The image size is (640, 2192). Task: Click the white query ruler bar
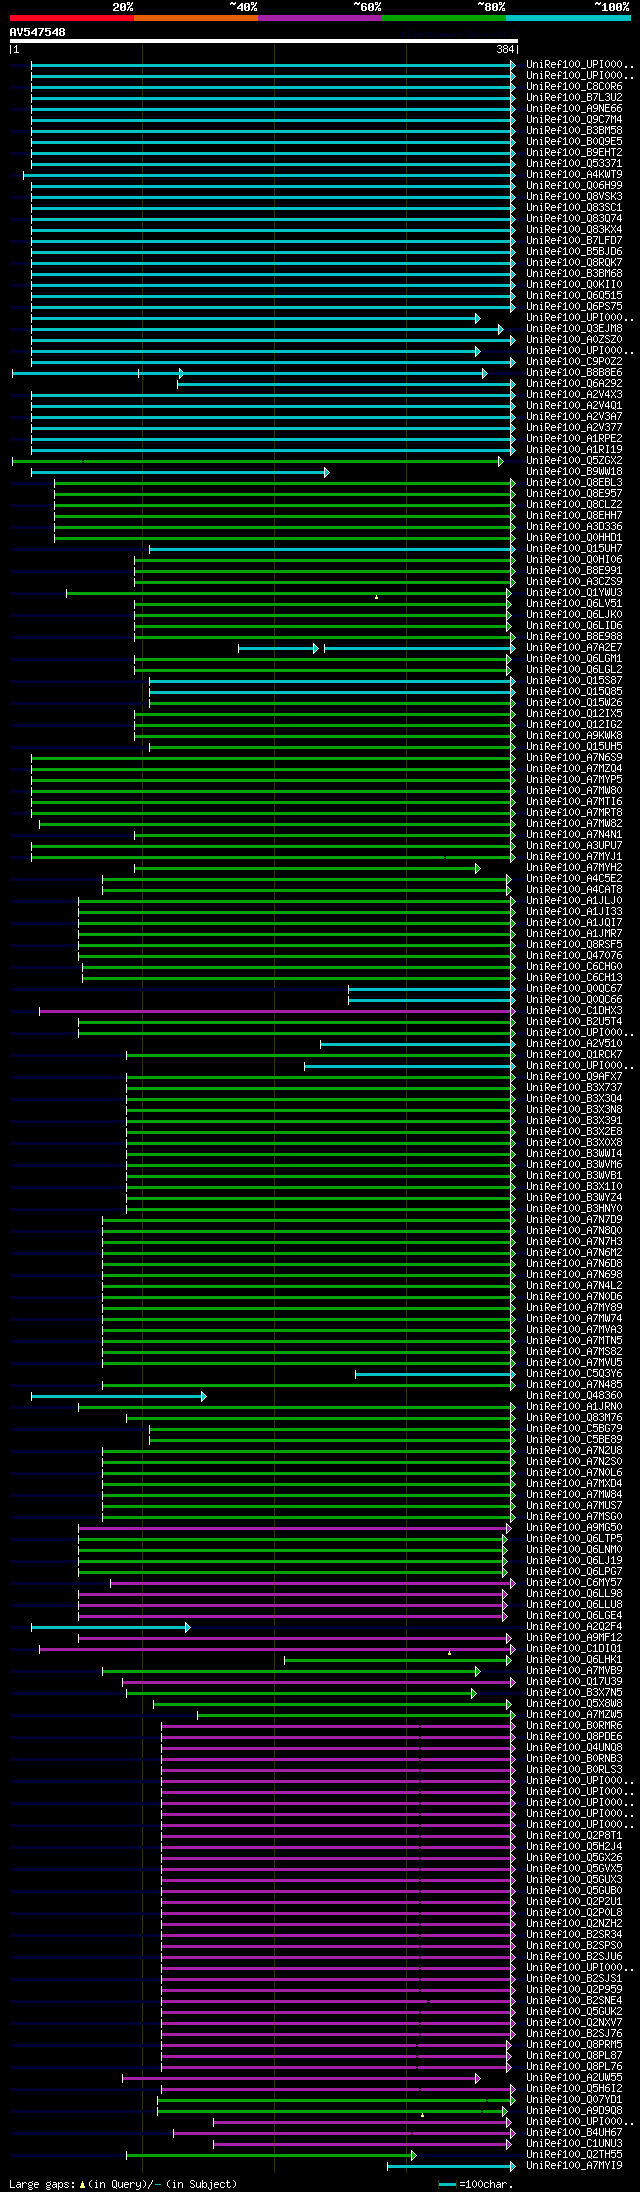click(263, 41)
